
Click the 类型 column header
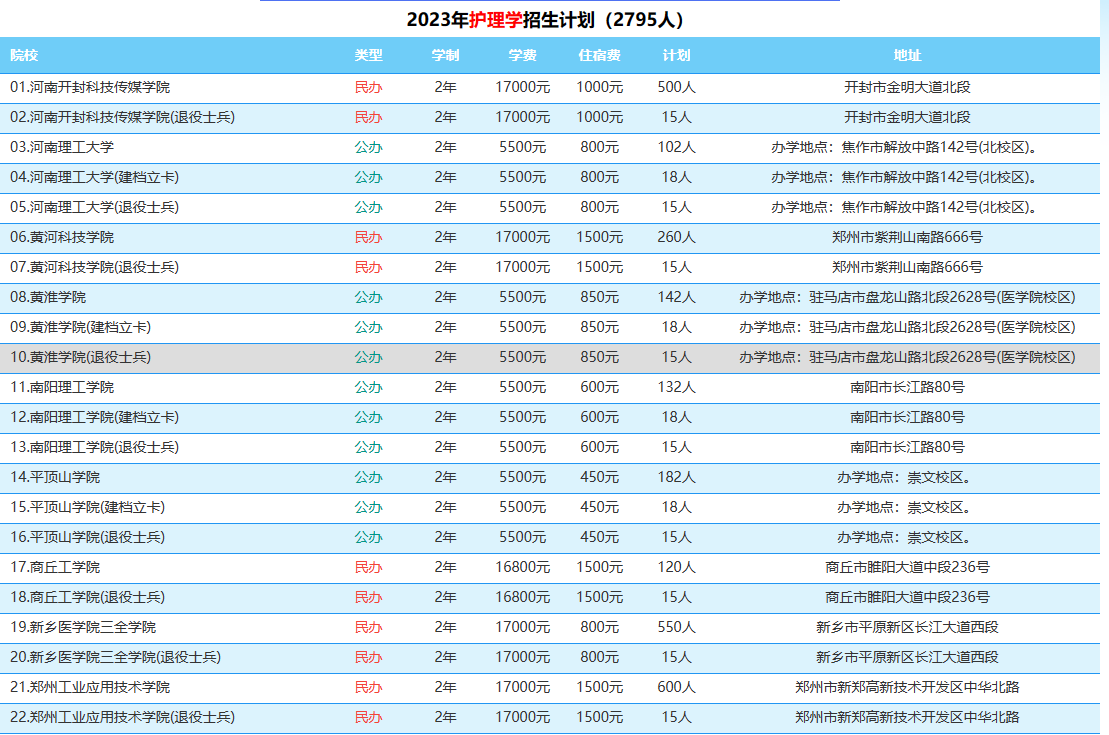(368, 55)
